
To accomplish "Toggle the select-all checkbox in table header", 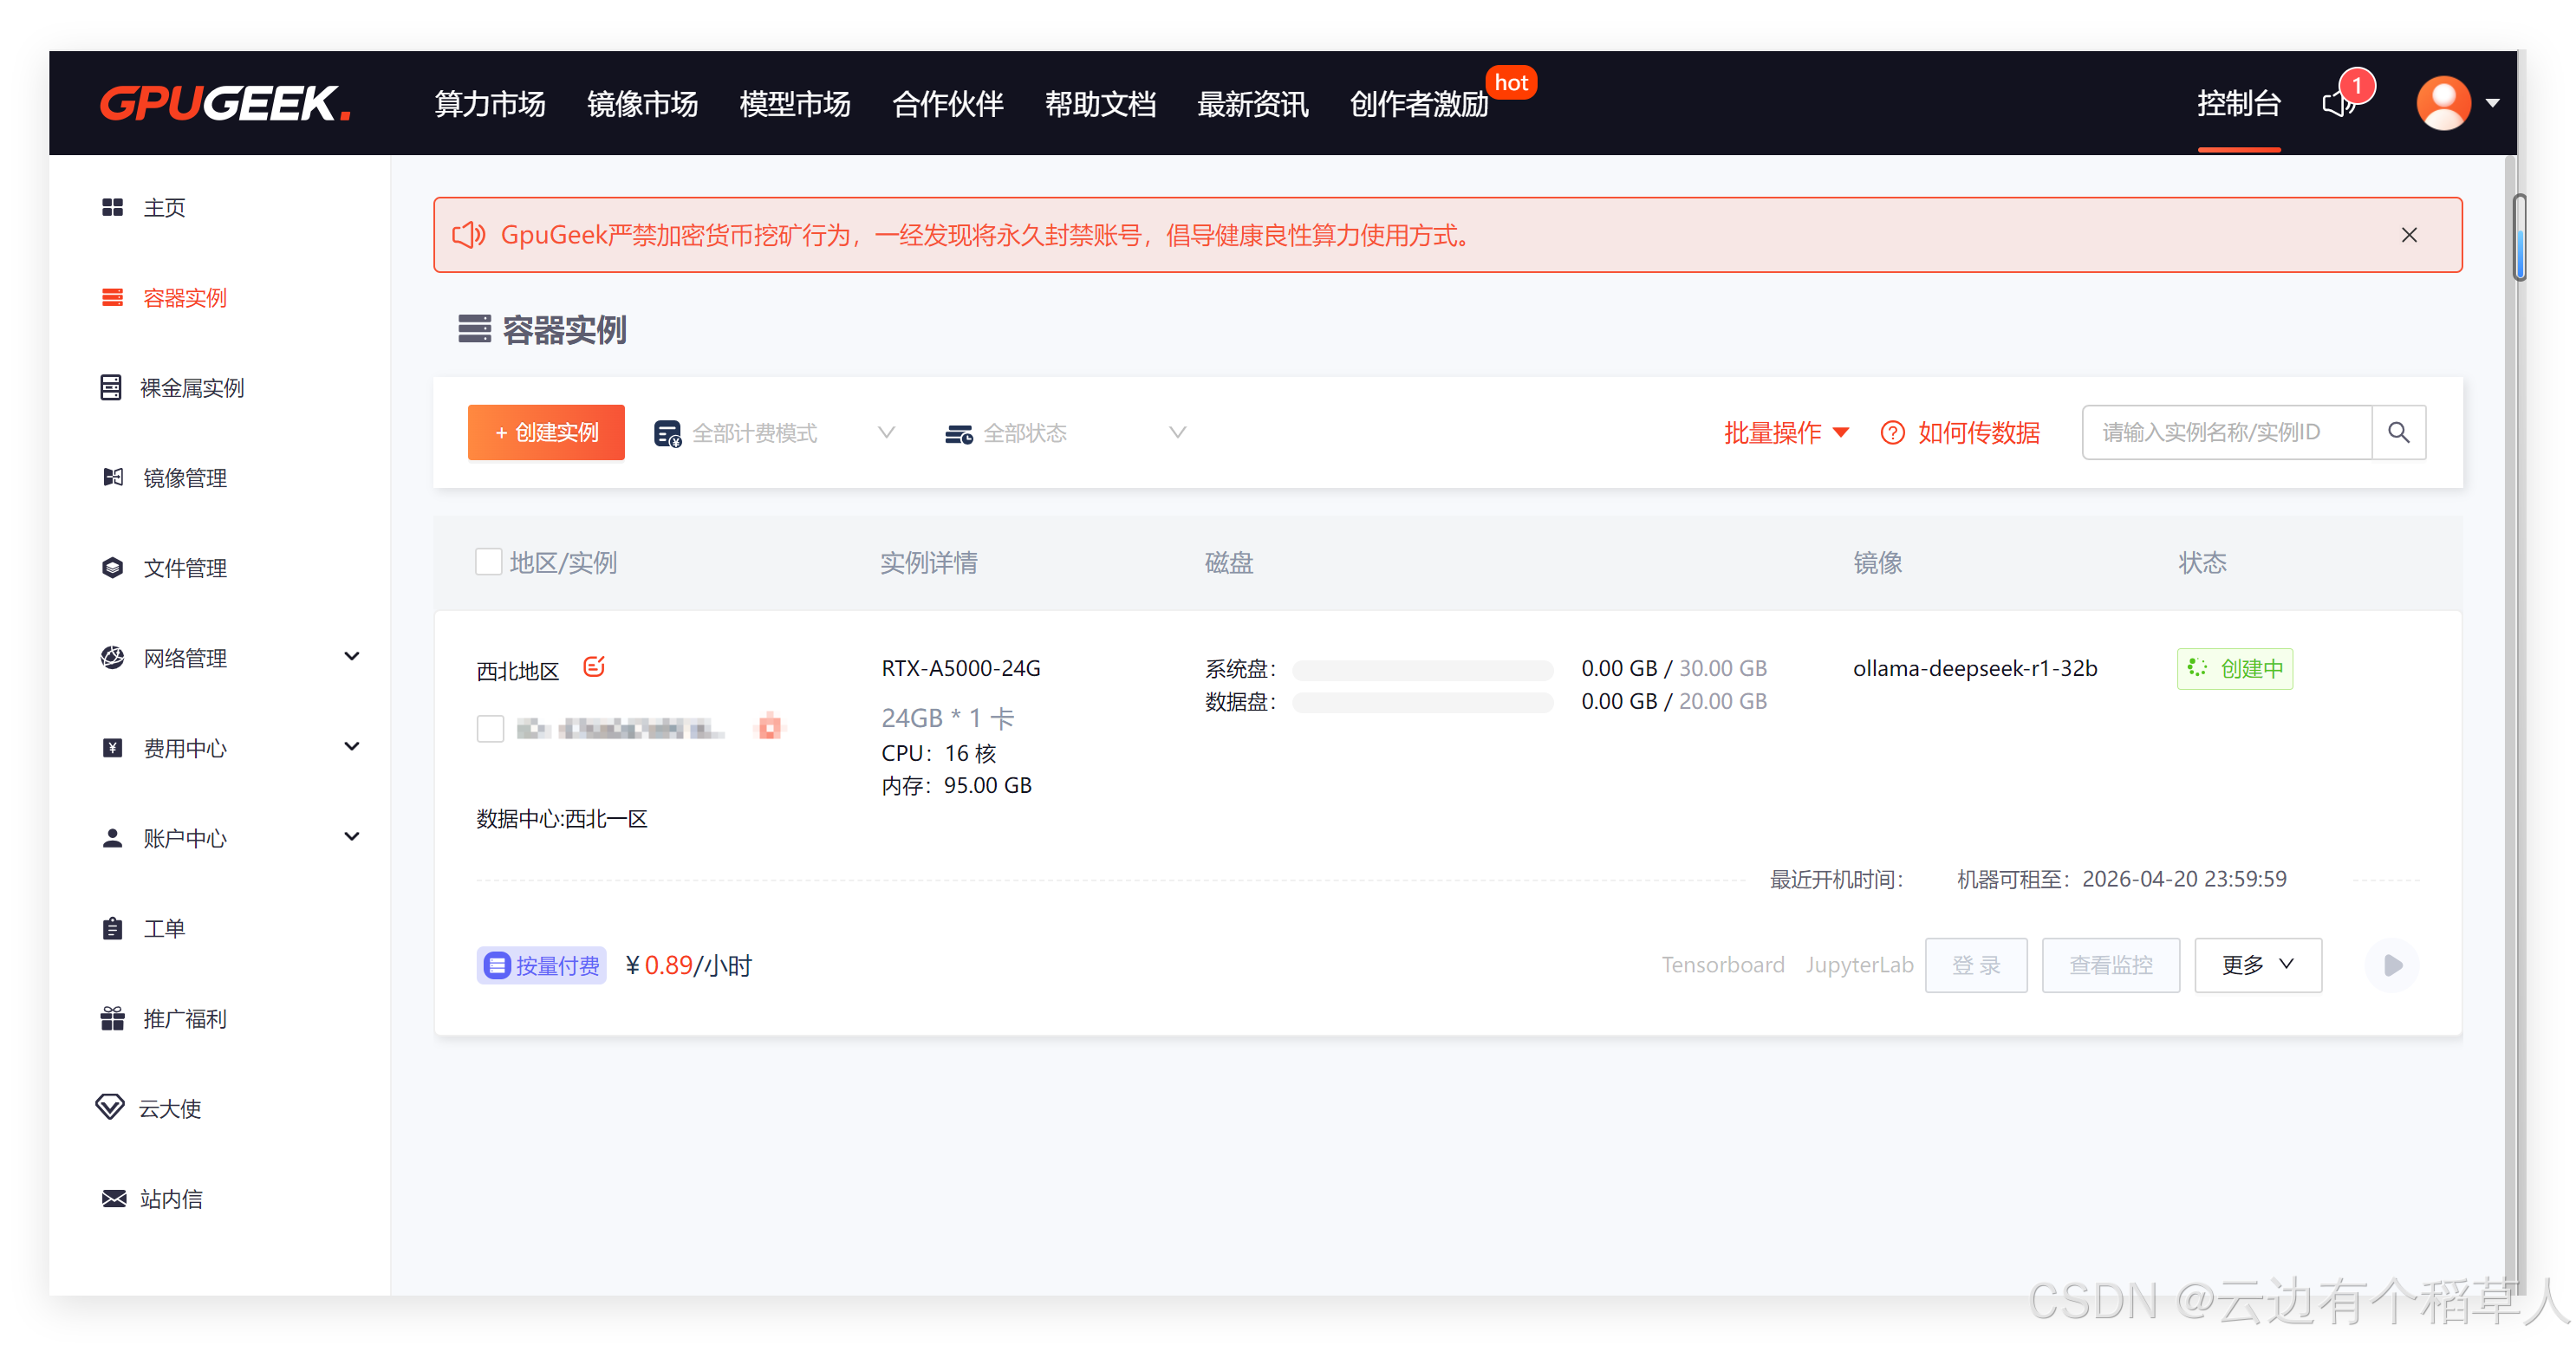I will click(489, 562).
